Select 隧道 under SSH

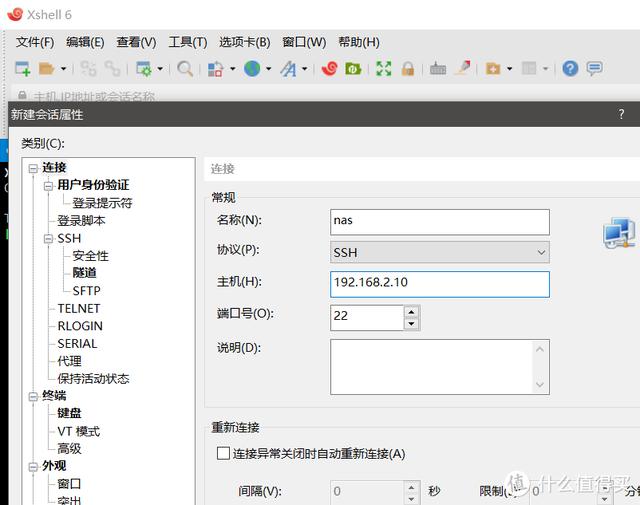[84, 273]
